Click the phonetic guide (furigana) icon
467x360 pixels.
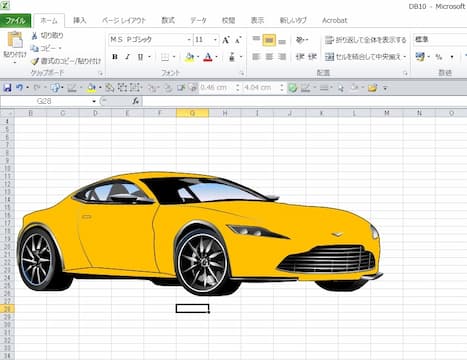[x=232, y=57]
